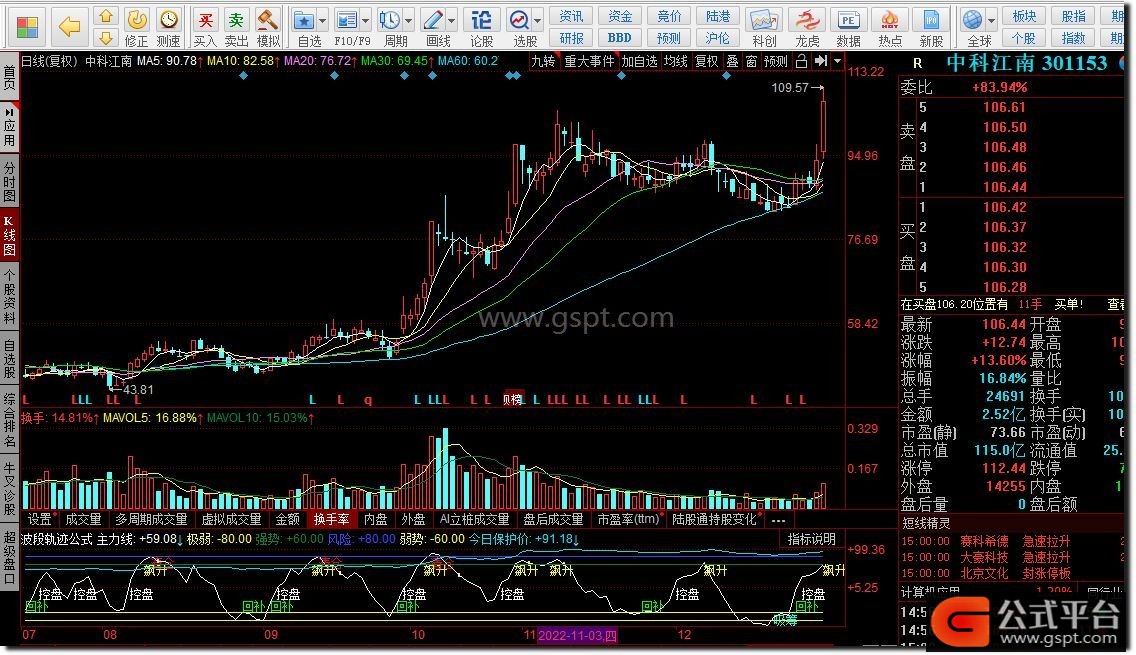Toggle 复权 price adjustment

[x=707, y=62]
